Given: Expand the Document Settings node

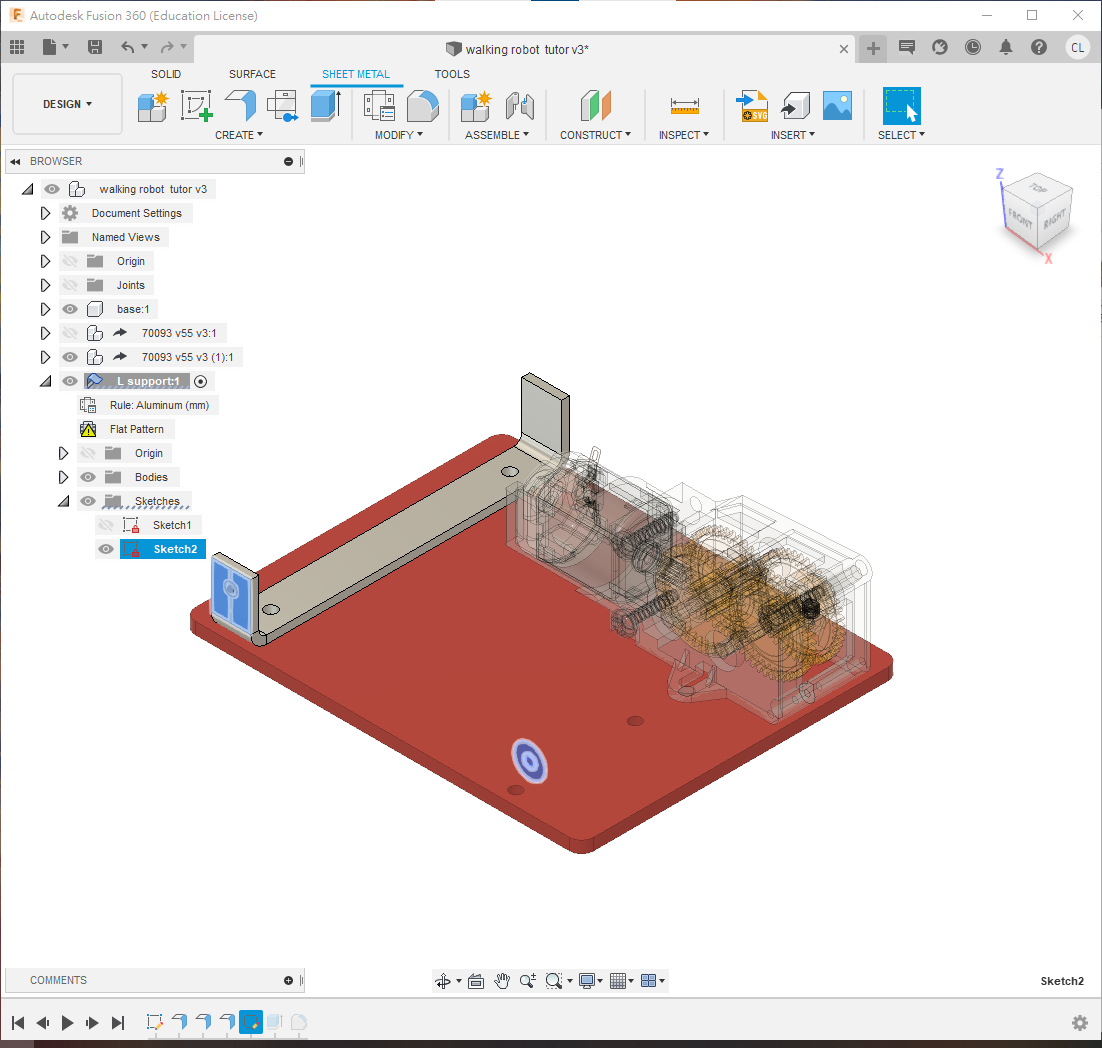Looking at the screenshot, I should click(x=45, y=213).
